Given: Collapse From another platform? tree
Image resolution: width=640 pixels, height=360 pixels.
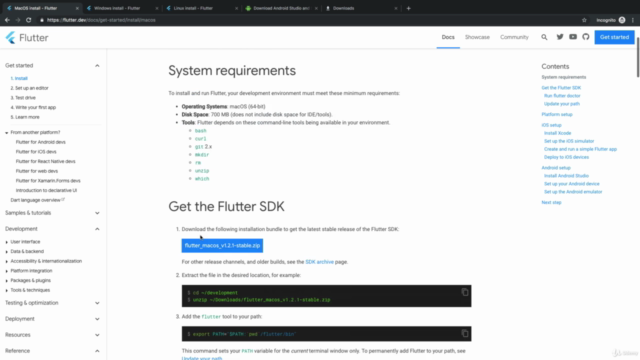Looking at the screenshot, I should pos(7,133).
